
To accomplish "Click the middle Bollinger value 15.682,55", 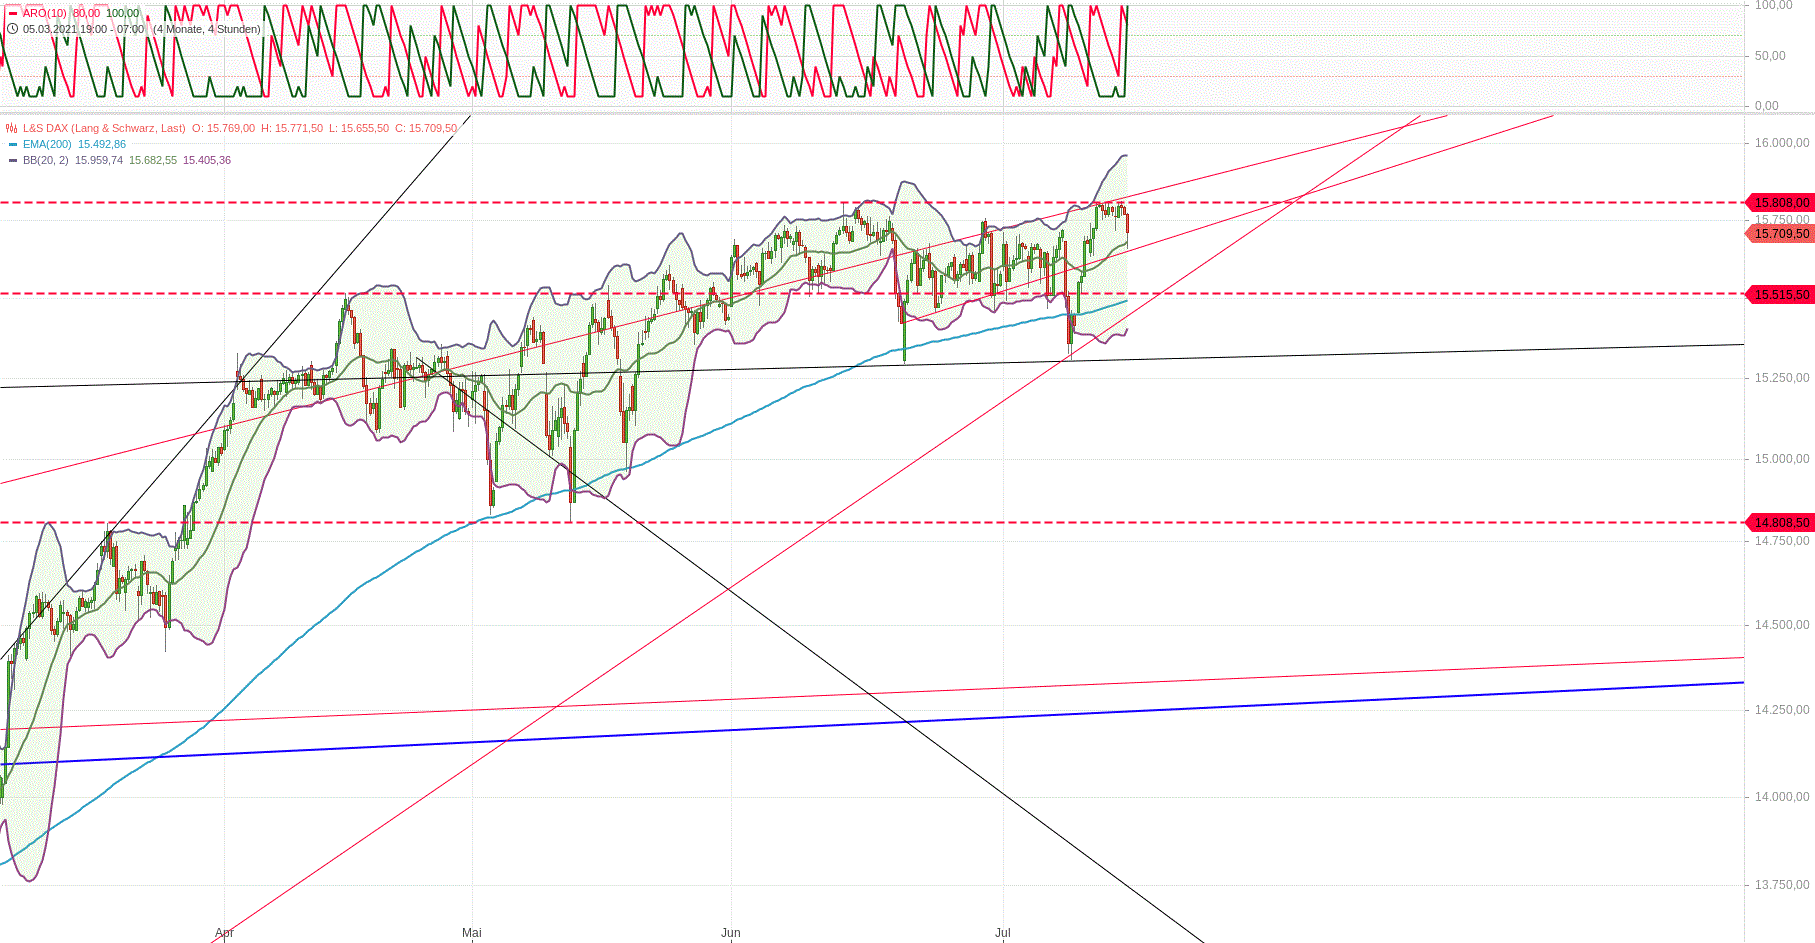I will coord(153,160).
